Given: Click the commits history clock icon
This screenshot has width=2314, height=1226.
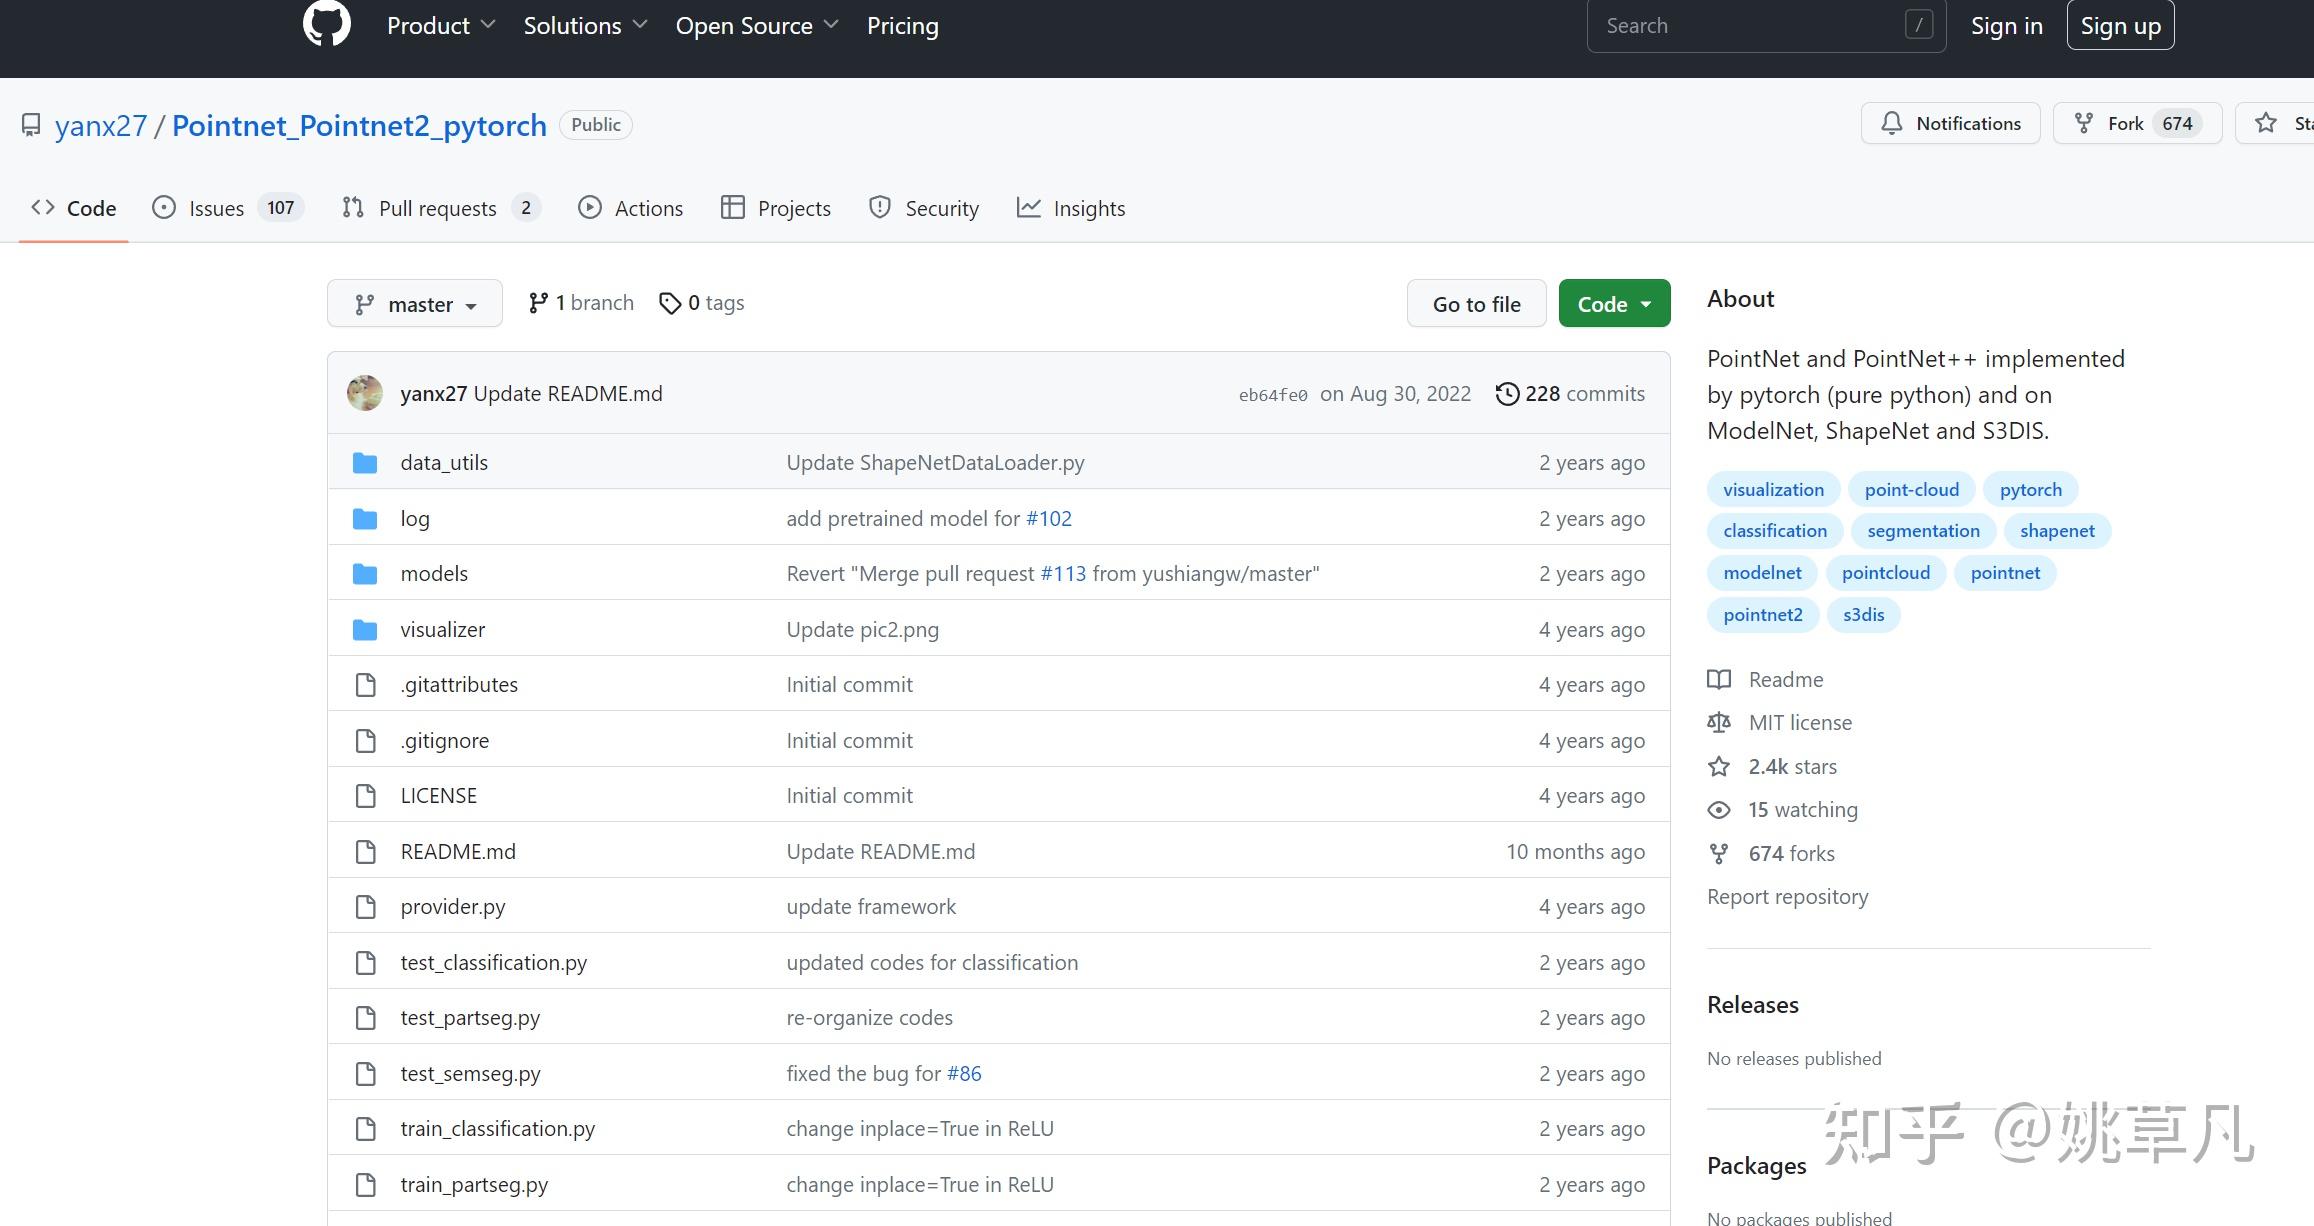Looking at the screenshot, I should [x=1507, y=394].
